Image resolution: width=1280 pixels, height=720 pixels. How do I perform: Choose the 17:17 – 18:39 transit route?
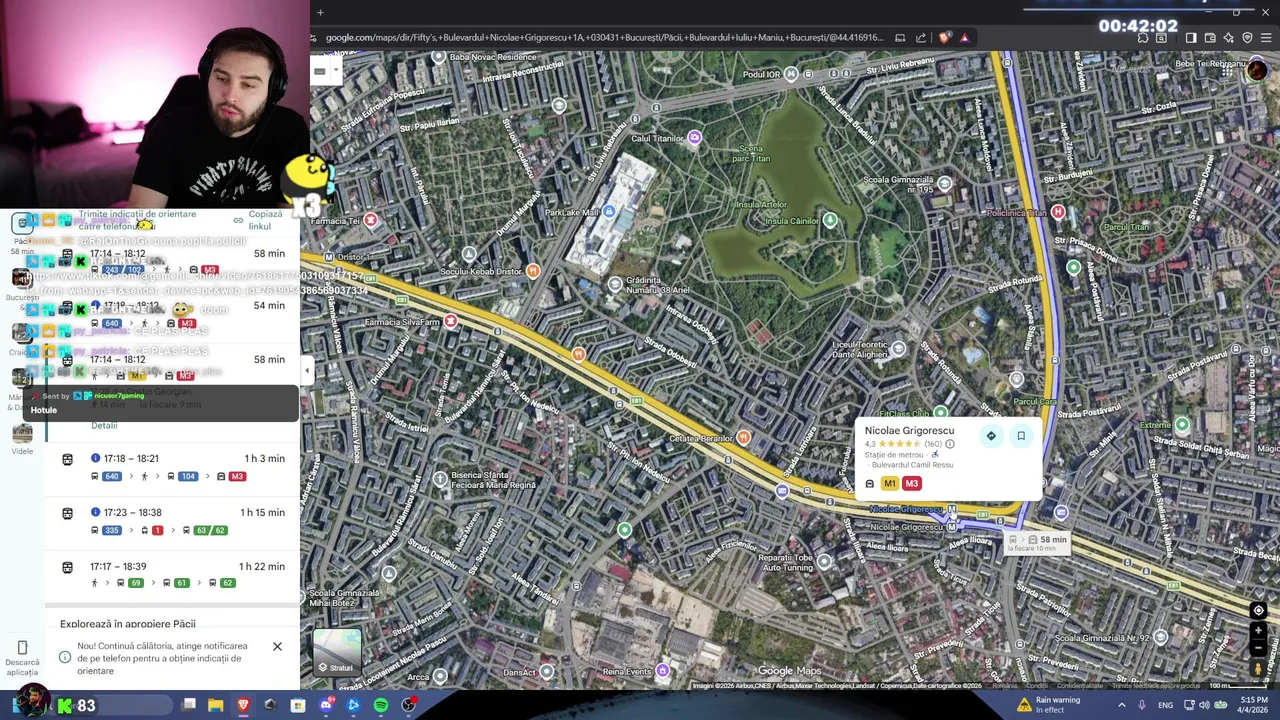tap(172, 574)
